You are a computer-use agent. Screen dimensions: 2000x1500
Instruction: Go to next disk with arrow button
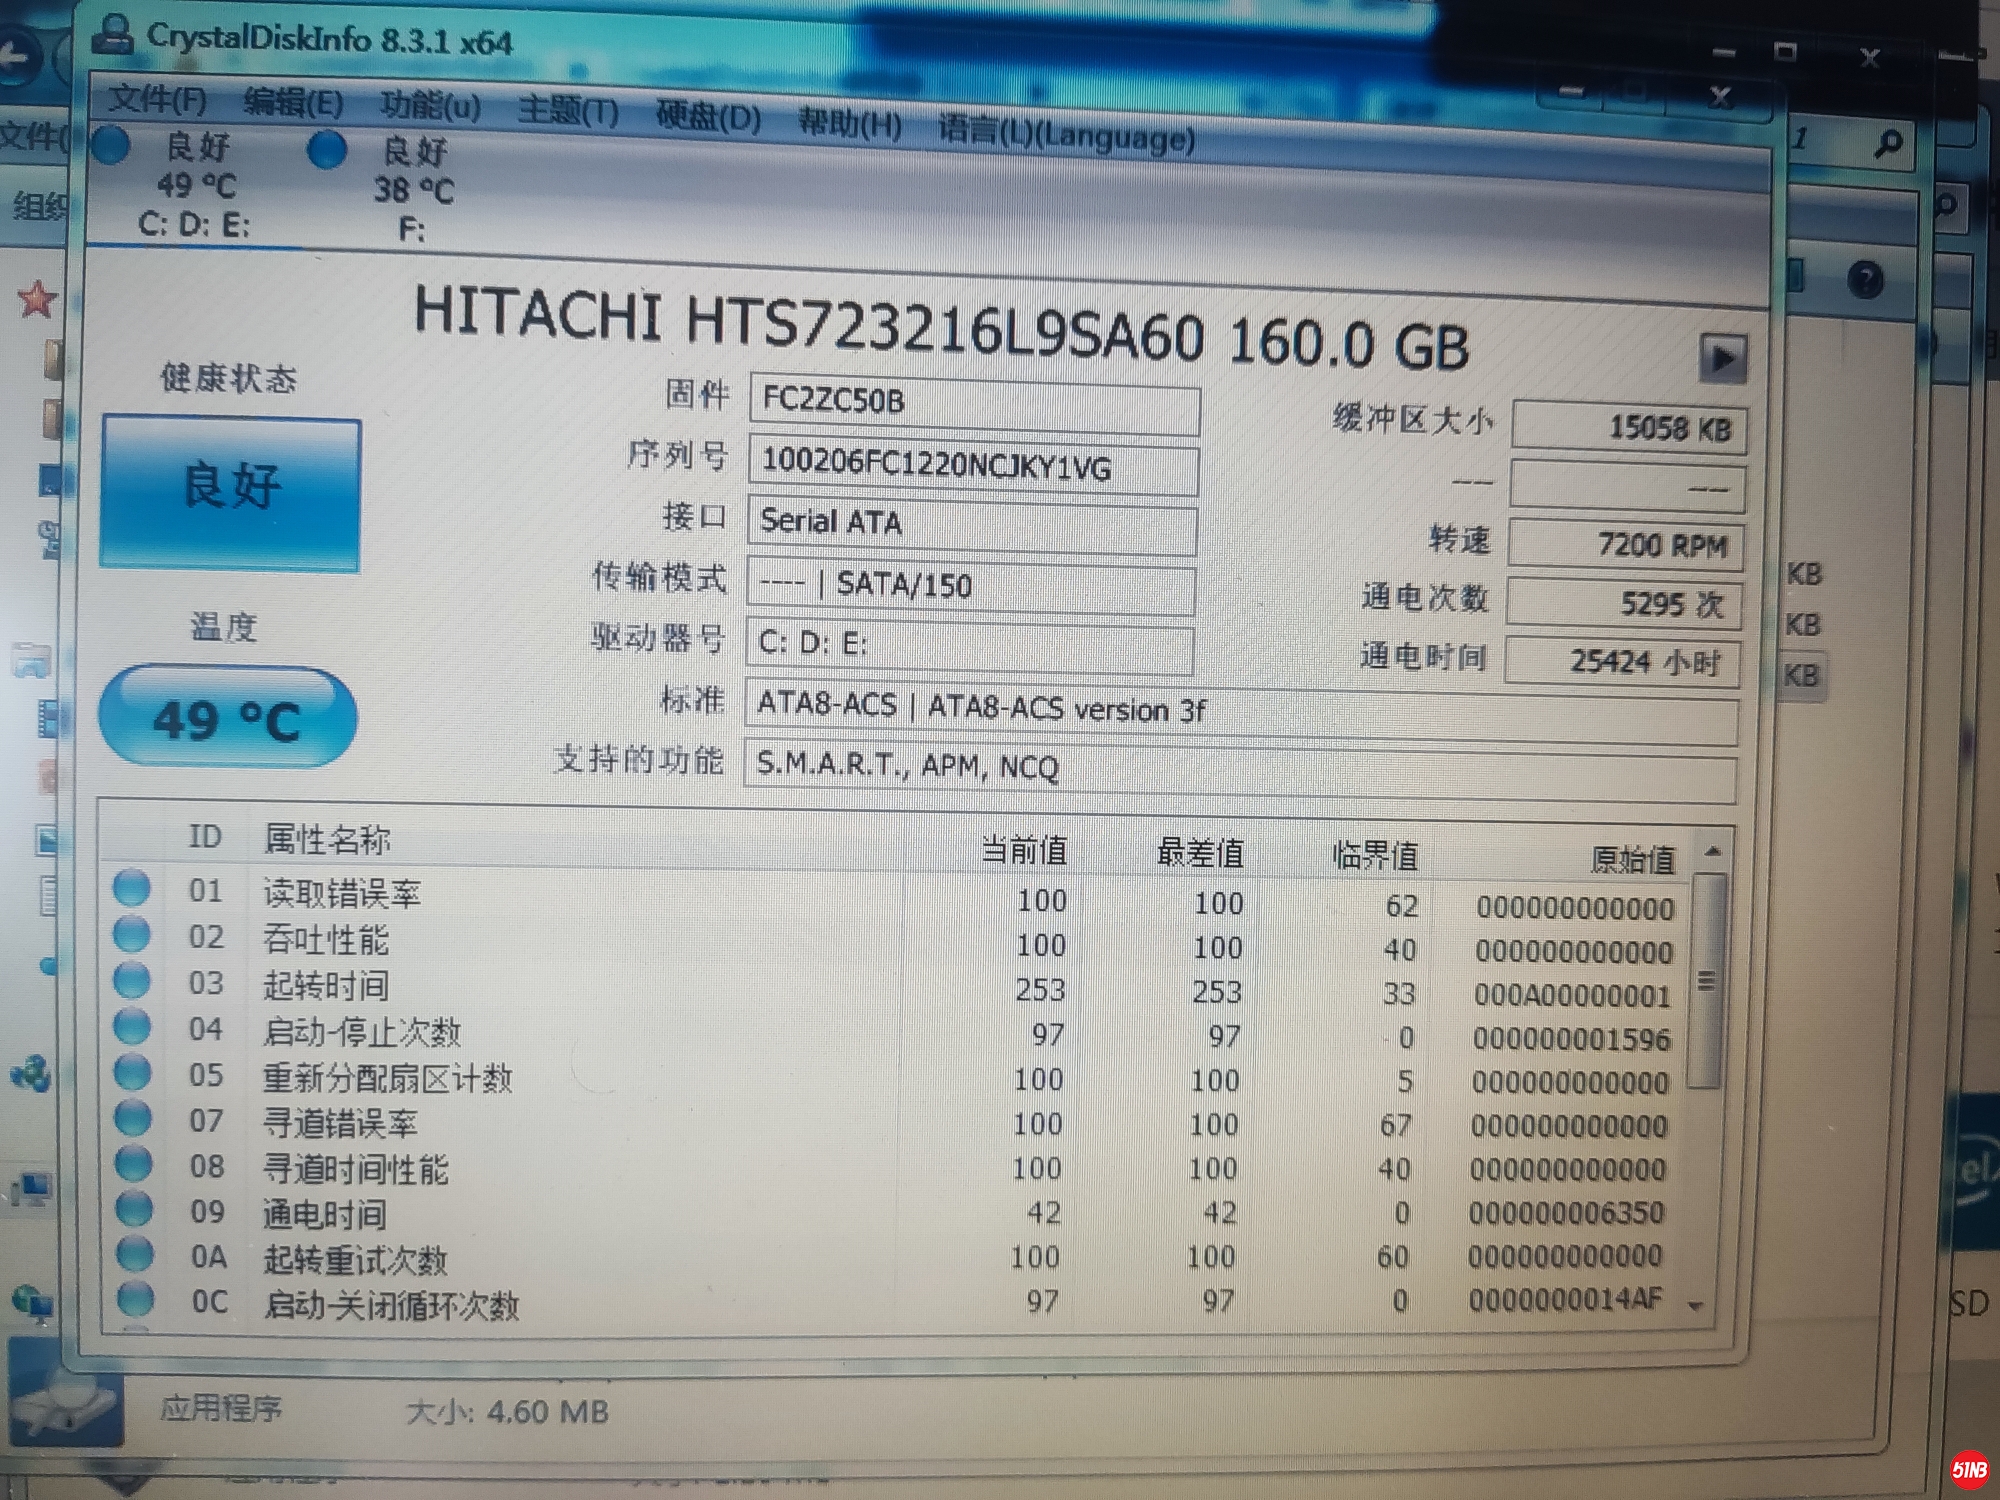[1723, 358]
